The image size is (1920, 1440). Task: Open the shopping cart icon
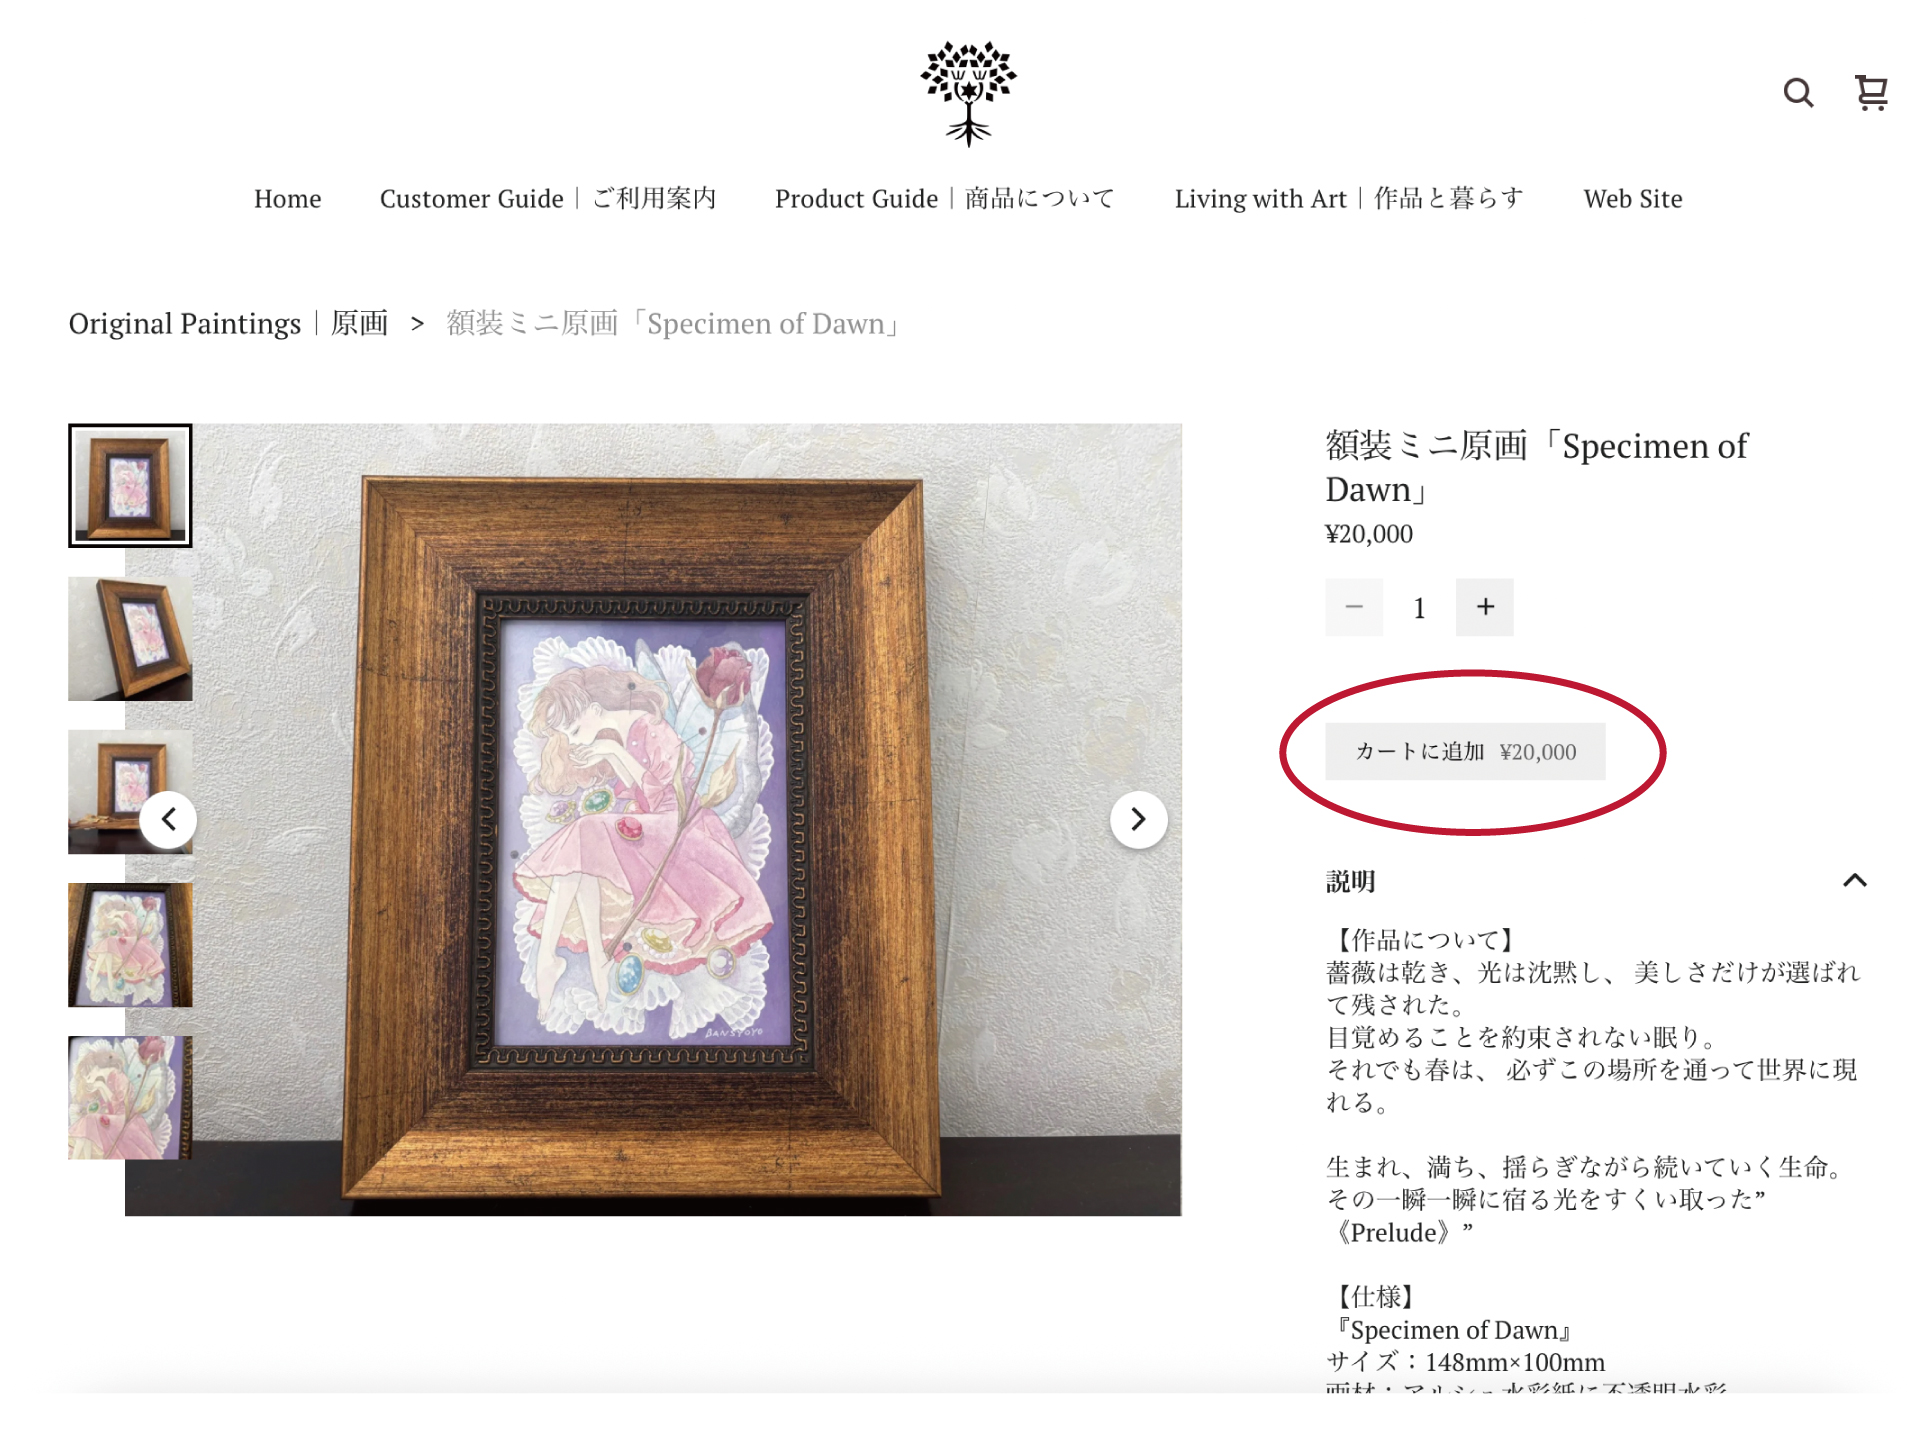1871,93
